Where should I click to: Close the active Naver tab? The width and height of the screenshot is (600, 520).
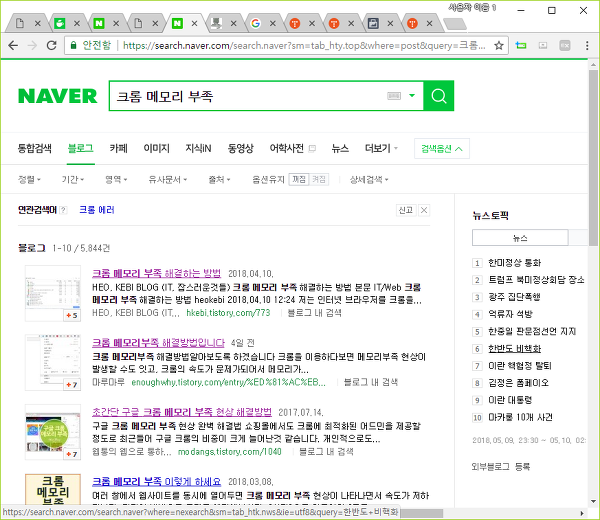[x=194, y=23]
